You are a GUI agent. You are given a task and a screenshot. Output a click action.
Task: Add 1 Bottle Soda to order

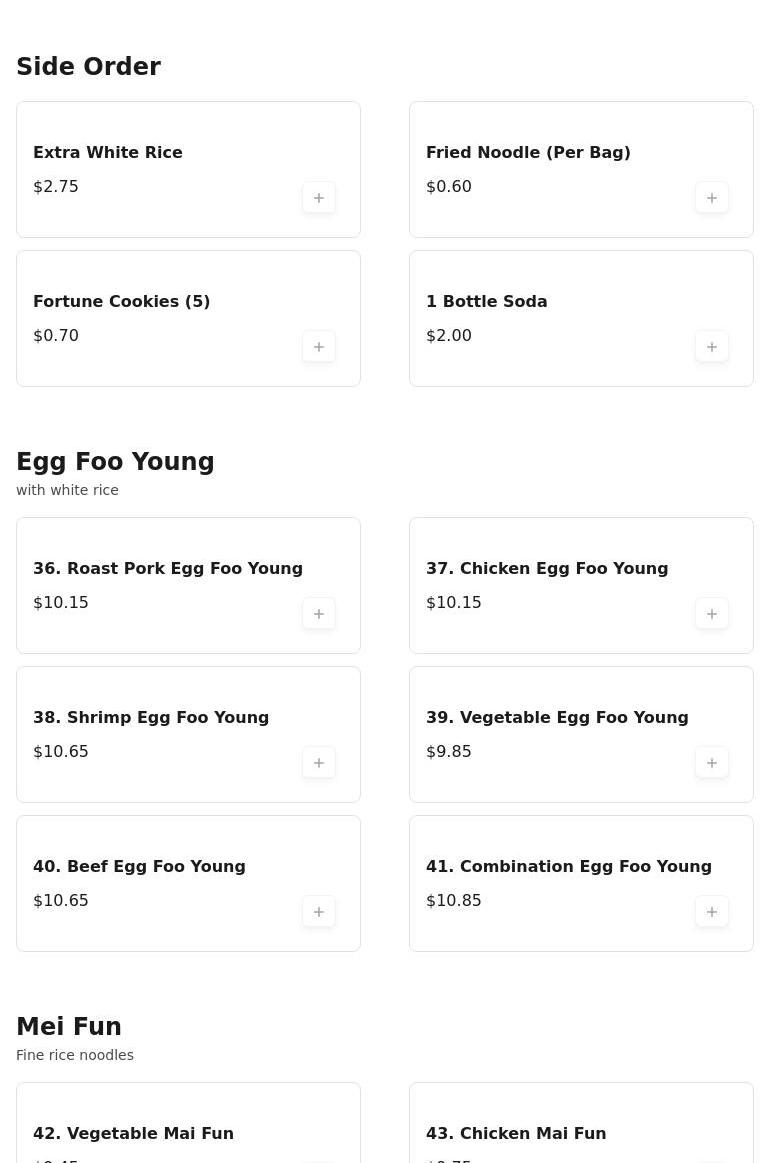coord(712,347)
